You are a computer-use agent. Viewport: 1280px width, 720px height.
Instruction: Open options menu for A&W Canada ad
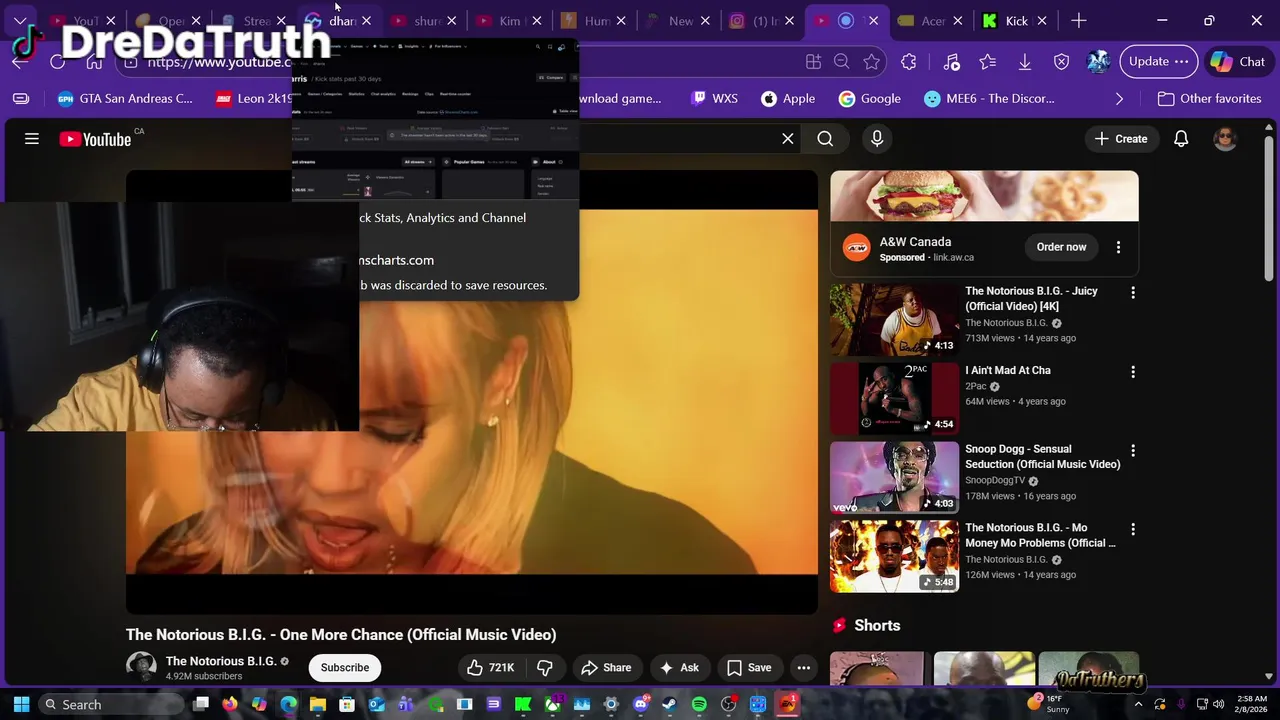(x=1118, y=247)
